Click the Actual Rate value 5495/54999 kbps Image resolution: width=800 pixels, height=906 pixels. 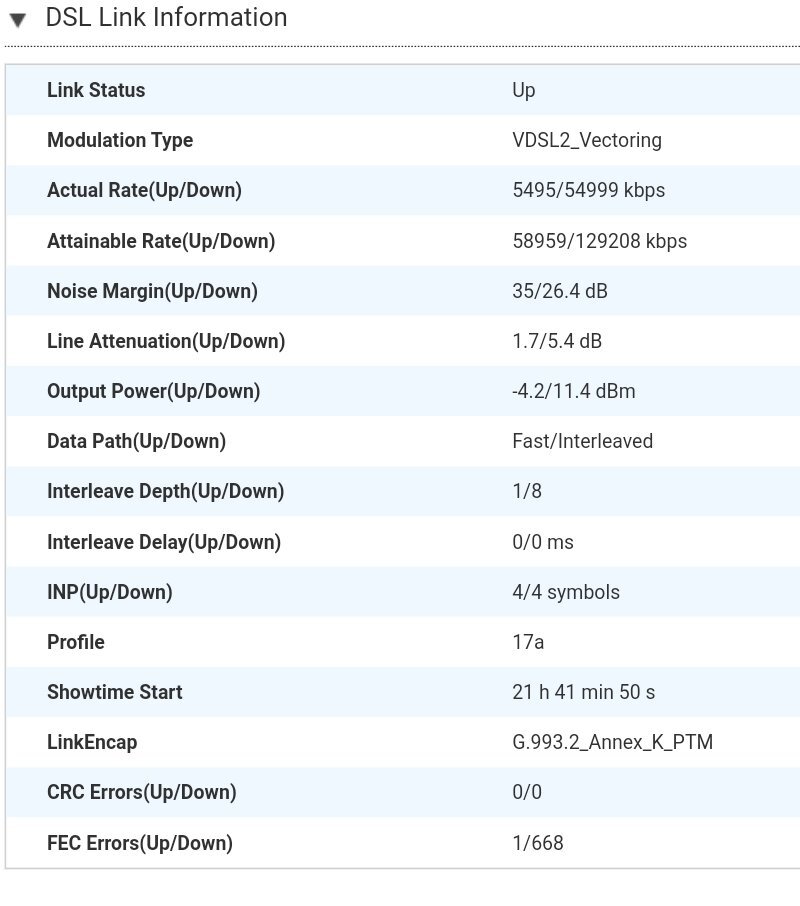pyautogui.click(x=589, y=191)
